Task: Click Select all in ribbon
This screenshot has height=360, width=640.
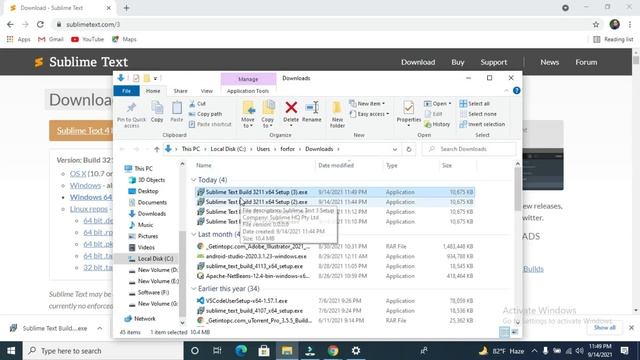Action: [474, 104]
